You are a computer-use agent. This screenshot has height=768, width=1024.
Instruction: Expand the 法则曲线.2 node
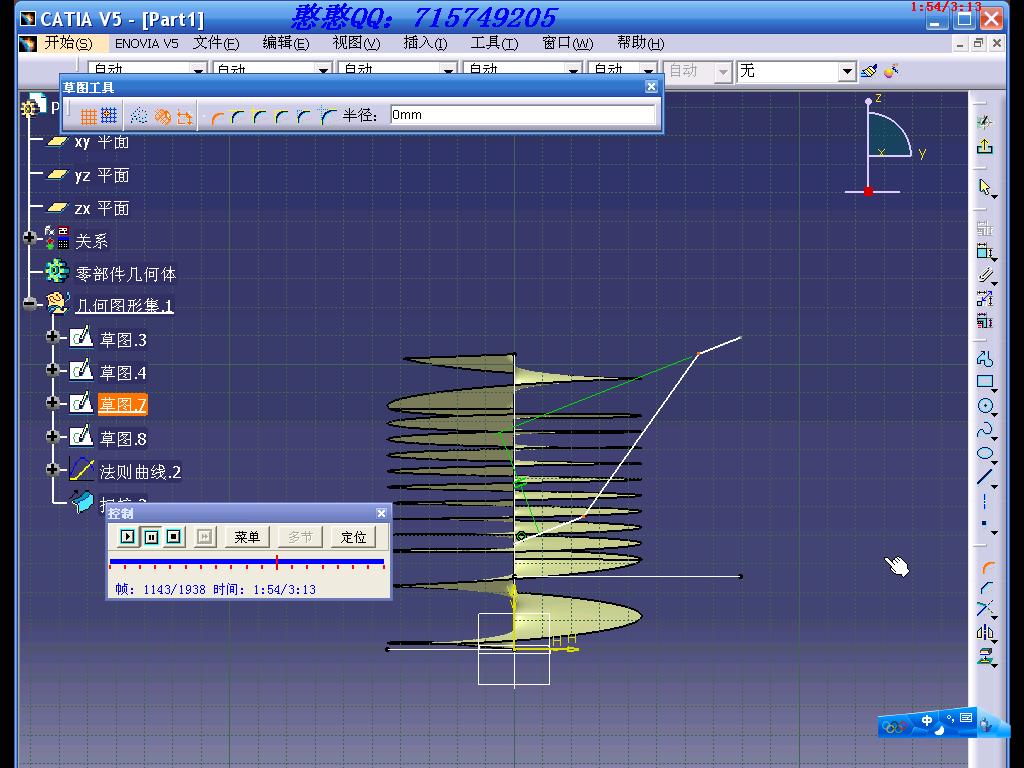point(53,469)
